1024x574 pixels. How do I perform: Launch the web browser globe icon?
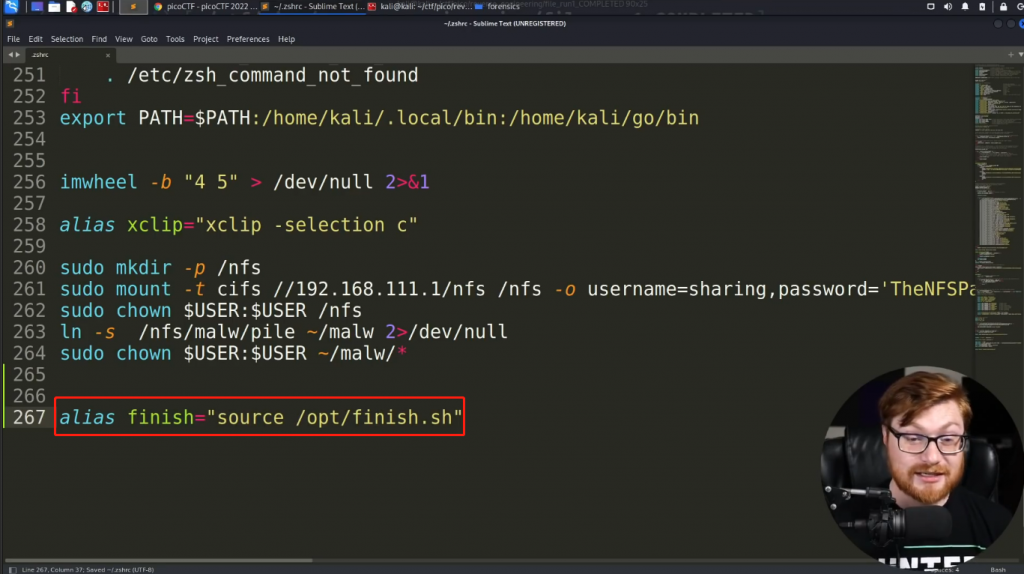click(x=86, y=7)
